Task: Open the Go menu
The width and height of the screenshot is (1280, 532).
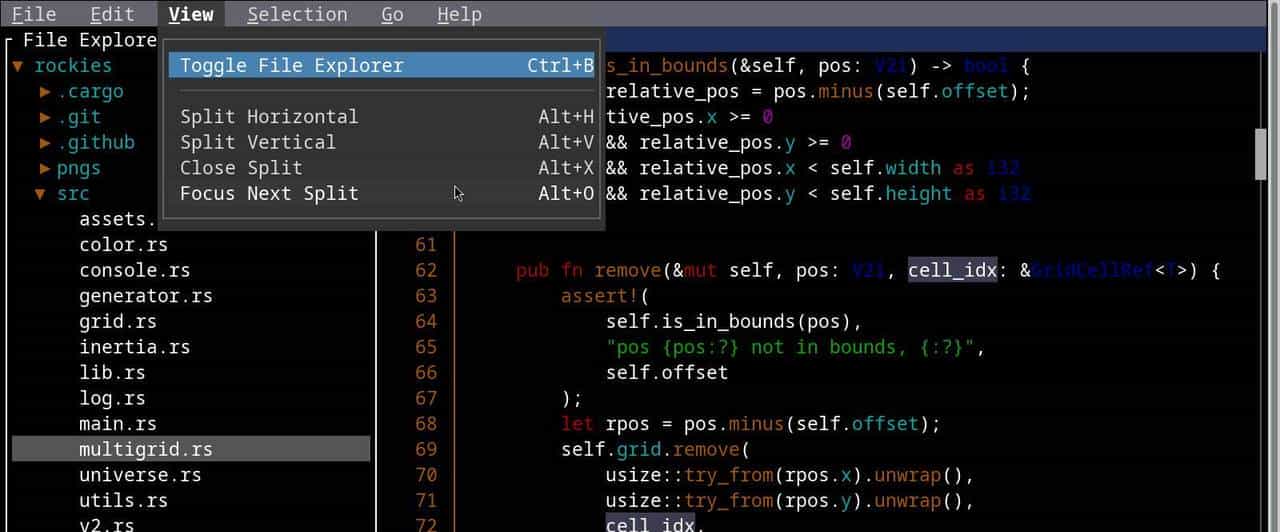Action: pyautogui.click(x=392, y=14)
